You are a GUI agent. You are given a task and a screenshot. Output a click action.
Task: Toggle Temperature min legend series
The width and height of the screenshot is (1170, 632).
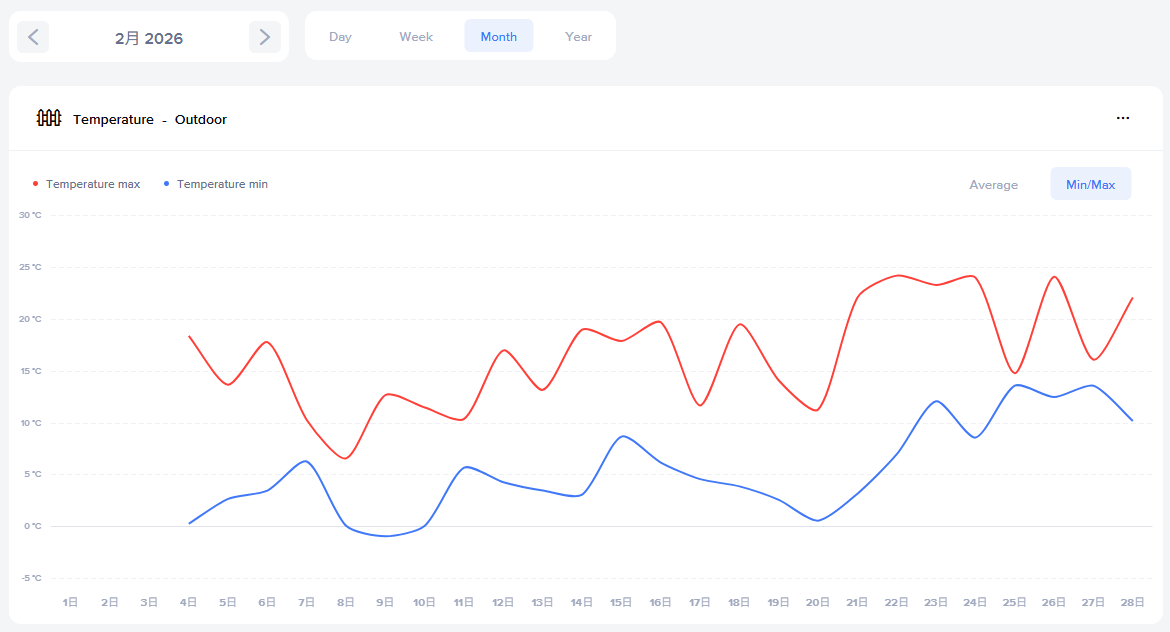[x=222, y=184]
